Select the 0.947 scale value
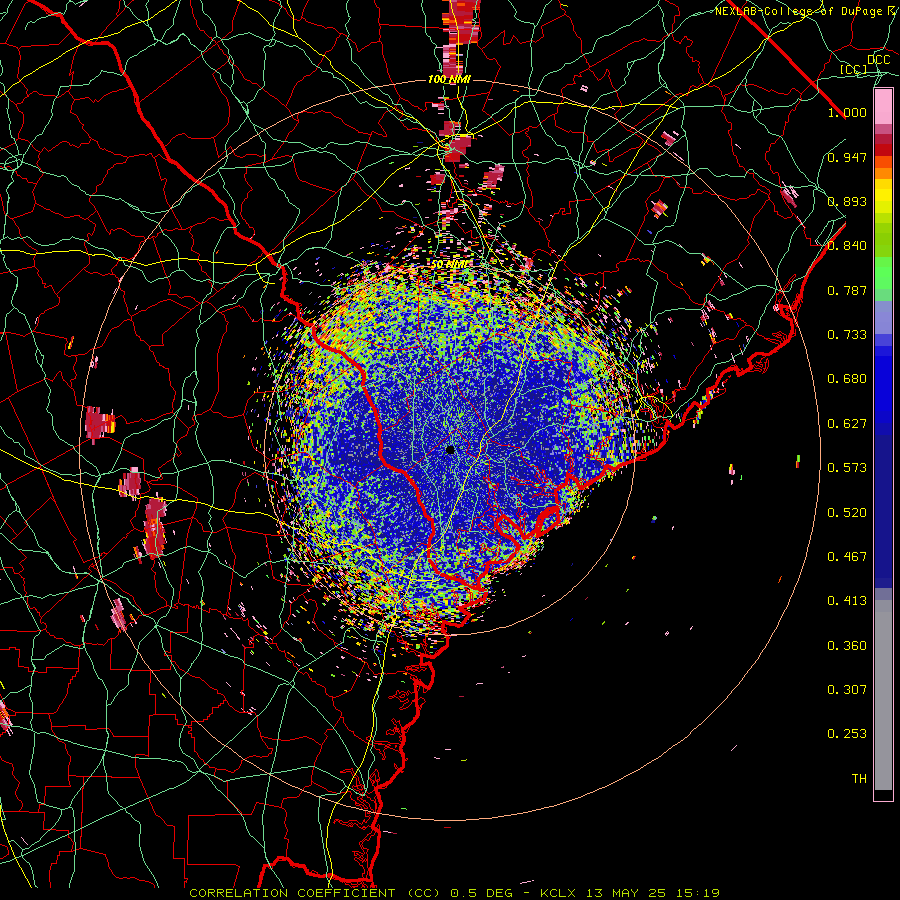 (847, 157)
